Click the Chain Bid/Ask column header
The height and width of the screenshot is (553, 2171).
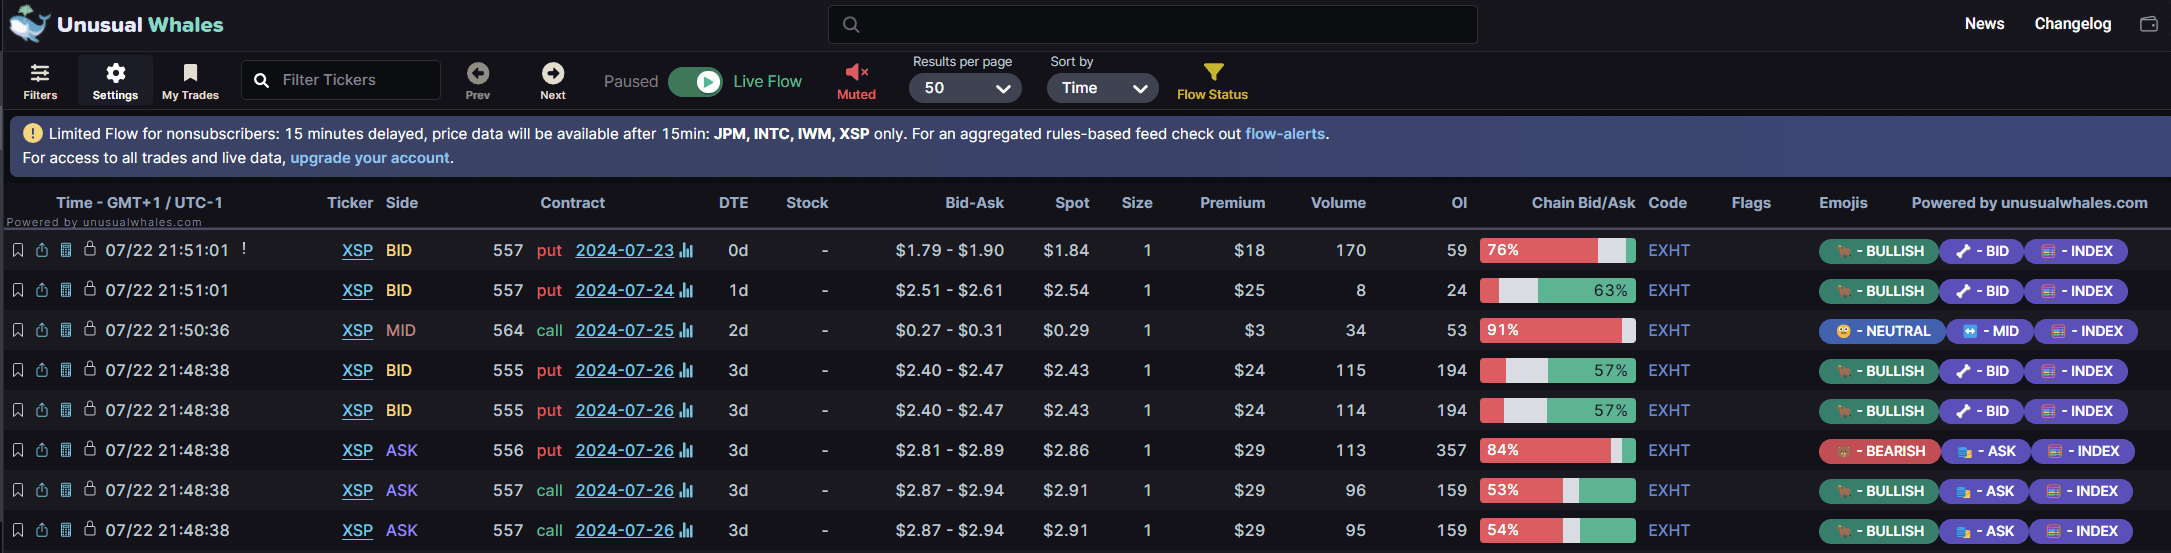[1583, 203]
